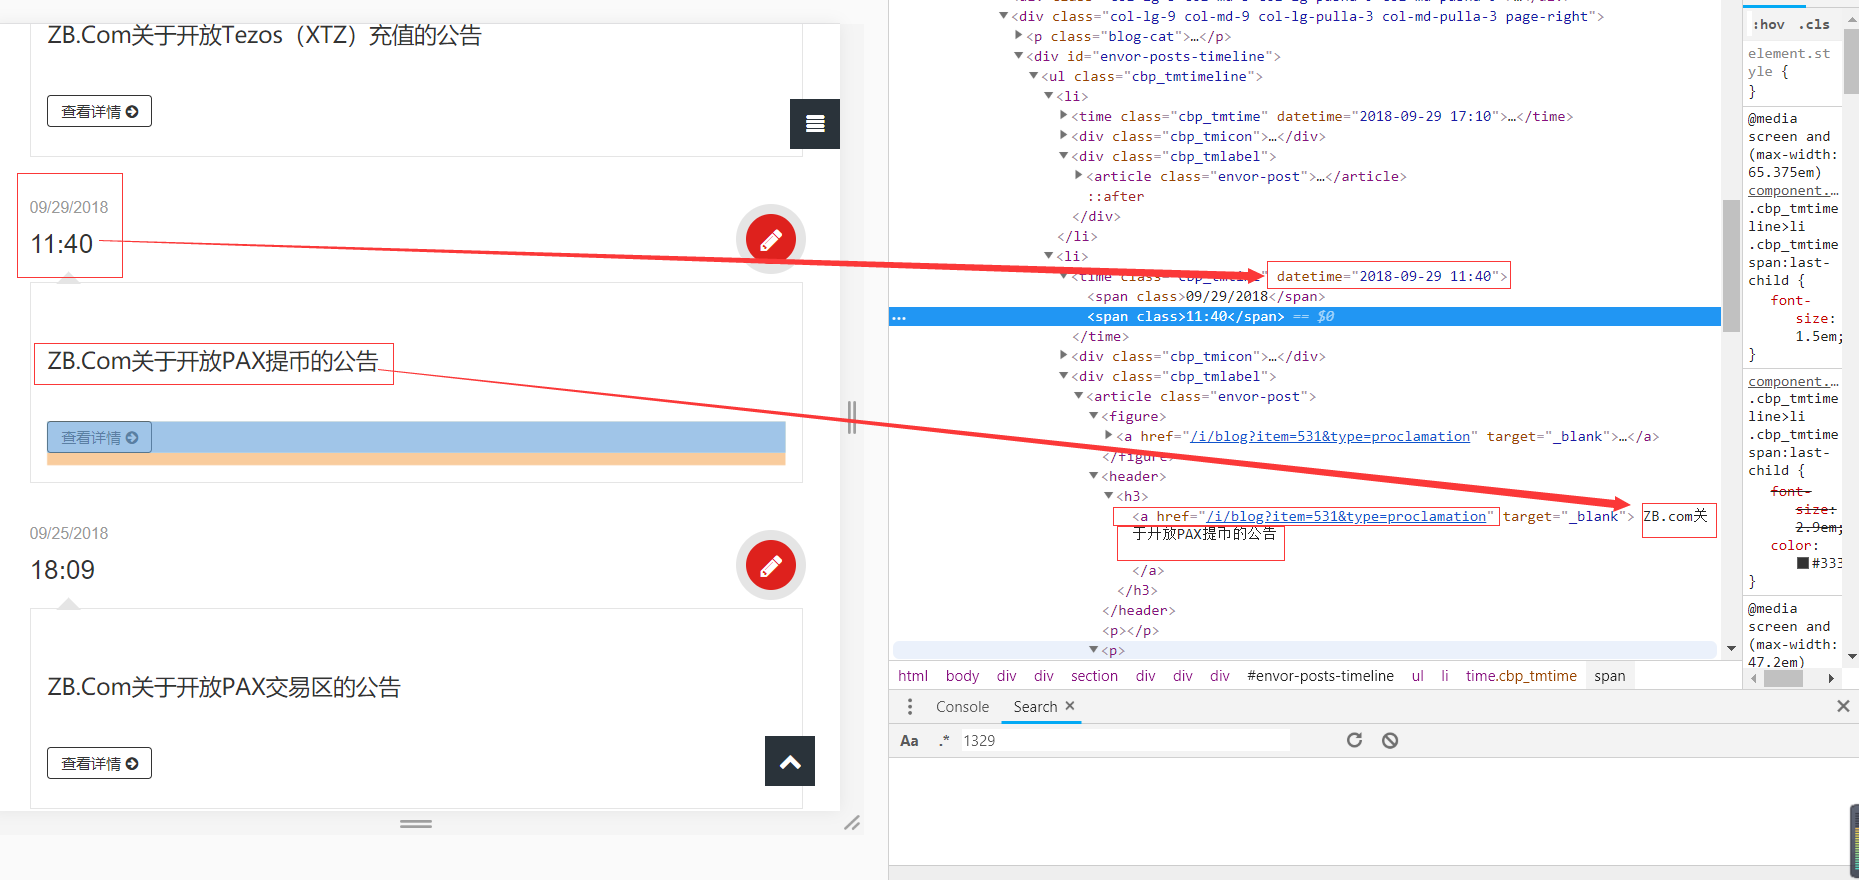Open ZB.Com关于开放PAX提币的公告 title
The image size is (1859, 880).
213,361
